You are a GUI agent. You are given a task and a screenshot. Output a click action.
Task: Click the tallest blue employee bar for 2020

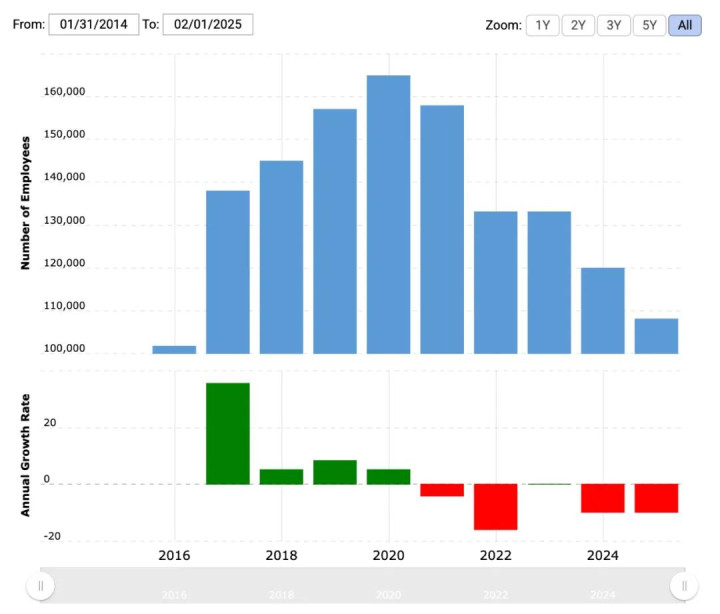click(x=388, y=214)
